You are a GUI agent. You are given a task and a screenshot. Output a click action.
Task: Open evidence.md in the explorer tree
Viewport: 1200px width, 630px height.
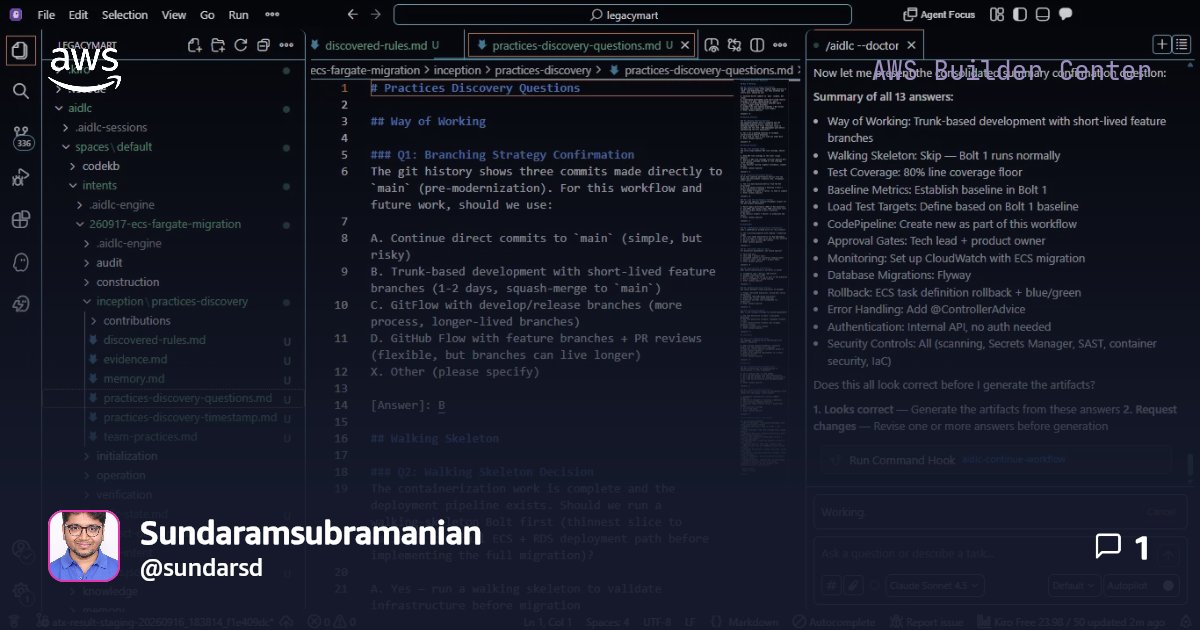pyautogui.click(x=135, y=360)
